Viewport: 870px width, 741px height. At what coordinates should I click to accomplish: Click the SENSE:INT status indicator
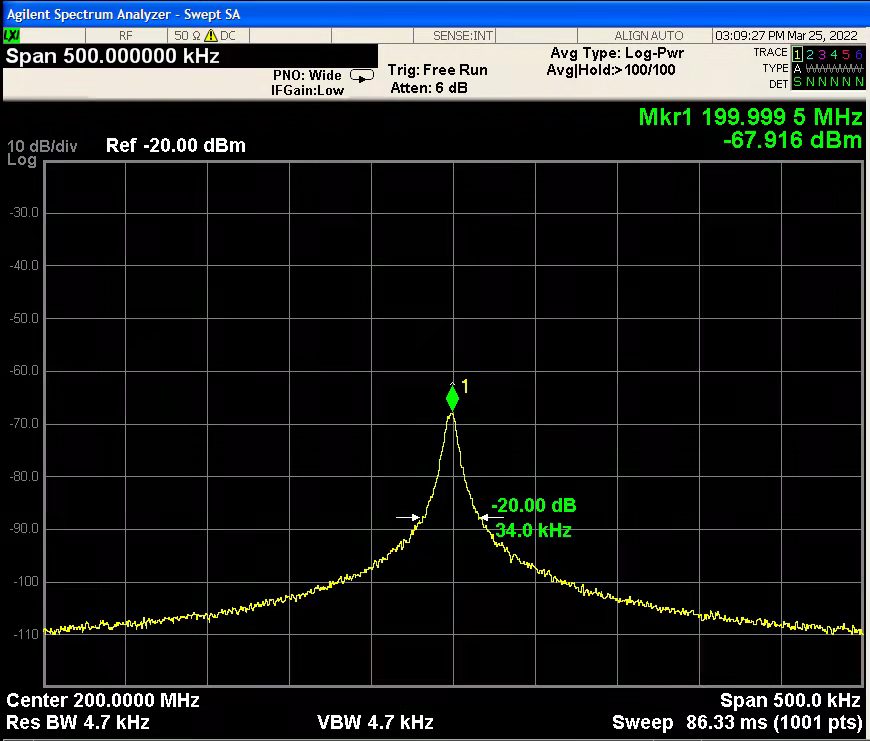click(x=463, y=36)
